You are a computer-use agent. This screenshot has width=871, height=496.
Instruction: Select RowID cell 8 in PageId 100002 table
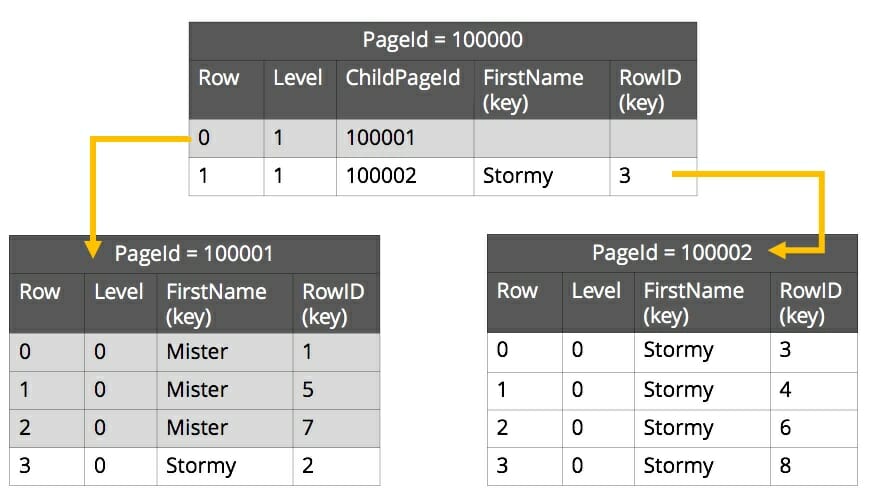786,466
